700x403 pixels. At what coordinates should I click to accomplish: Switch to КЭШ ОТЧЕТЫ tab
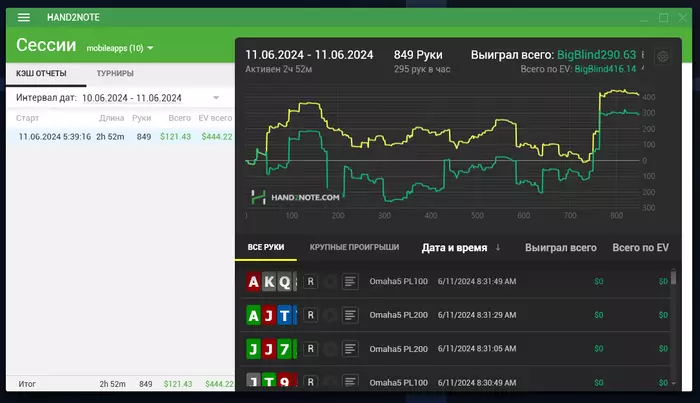point(41,73)
